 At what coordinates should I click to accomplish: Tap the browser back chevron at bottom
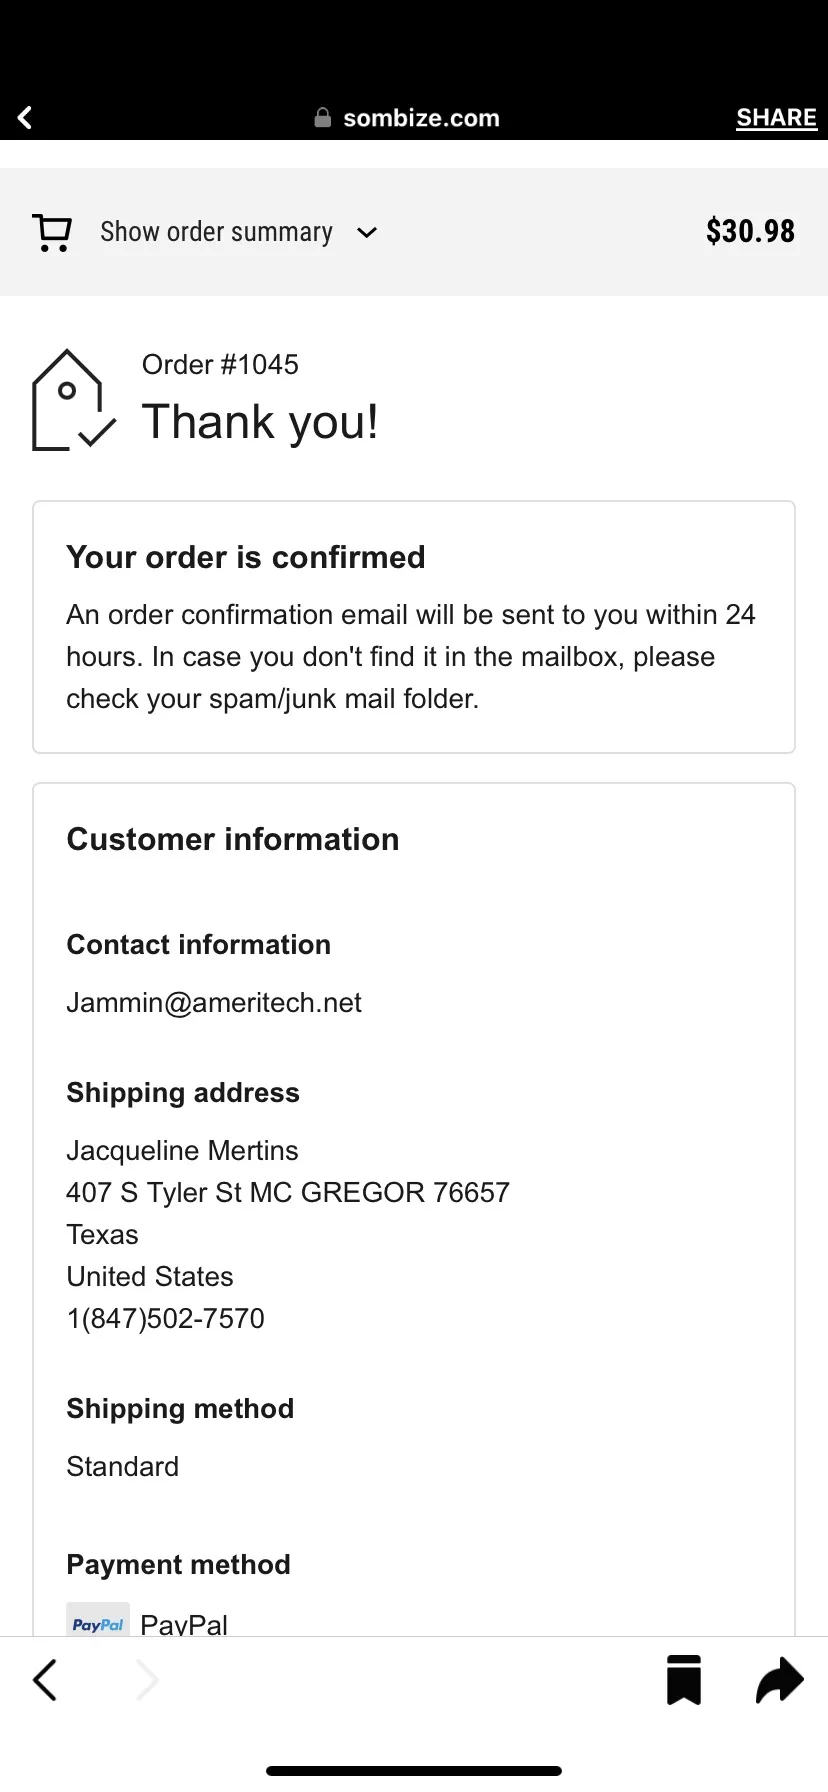click(45, 1680)
